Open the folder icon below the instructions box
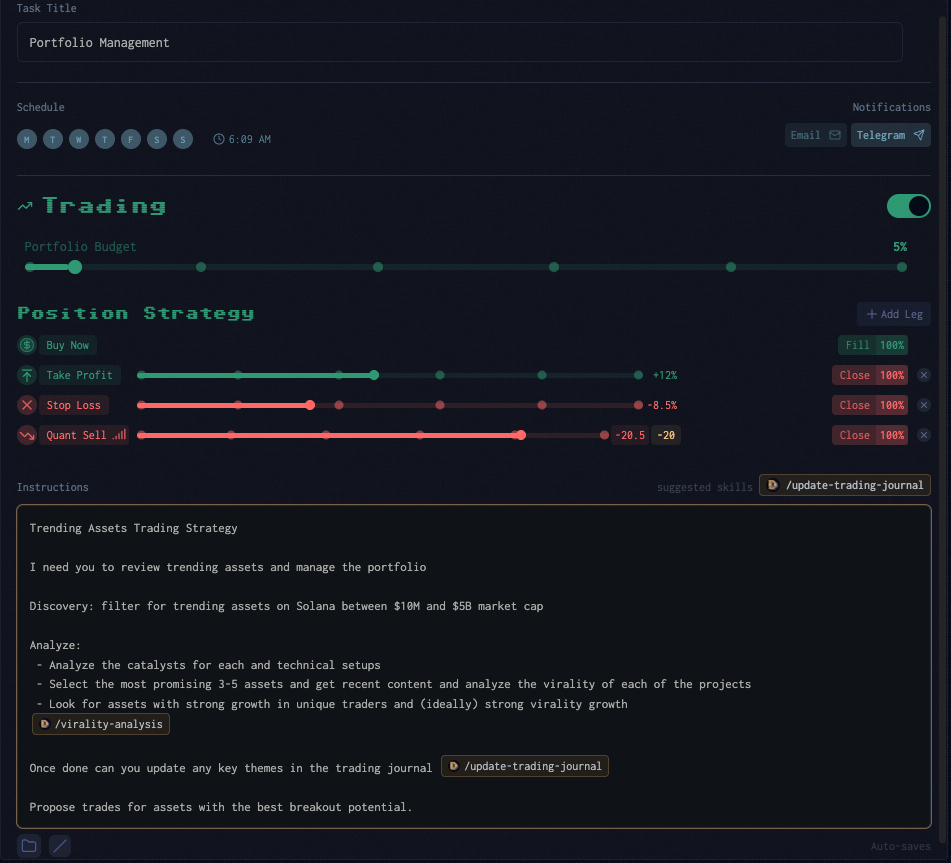Viewport: 951px width, 863px height. 28,845
